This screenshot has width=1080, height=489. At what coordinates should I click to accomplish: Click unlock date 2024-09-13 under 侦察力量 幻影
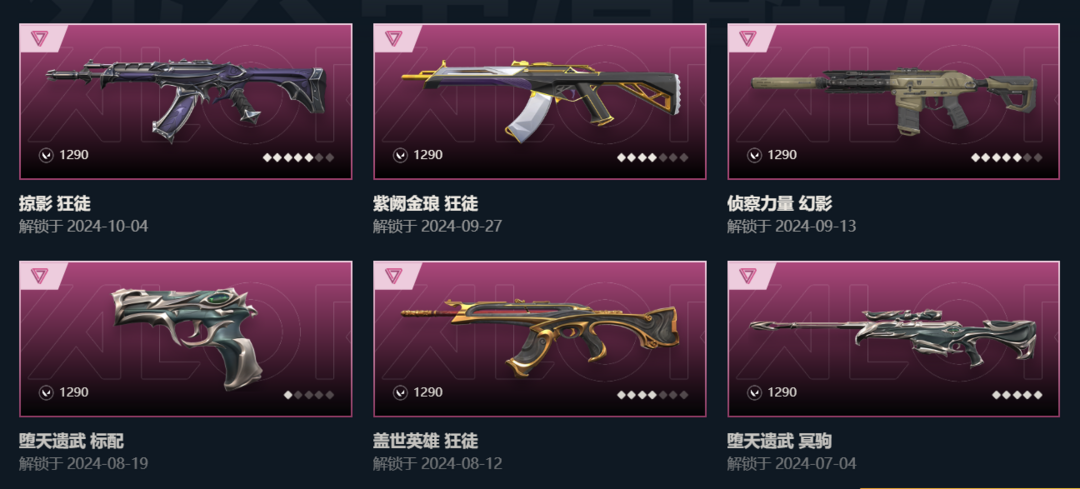coord(815,226)
